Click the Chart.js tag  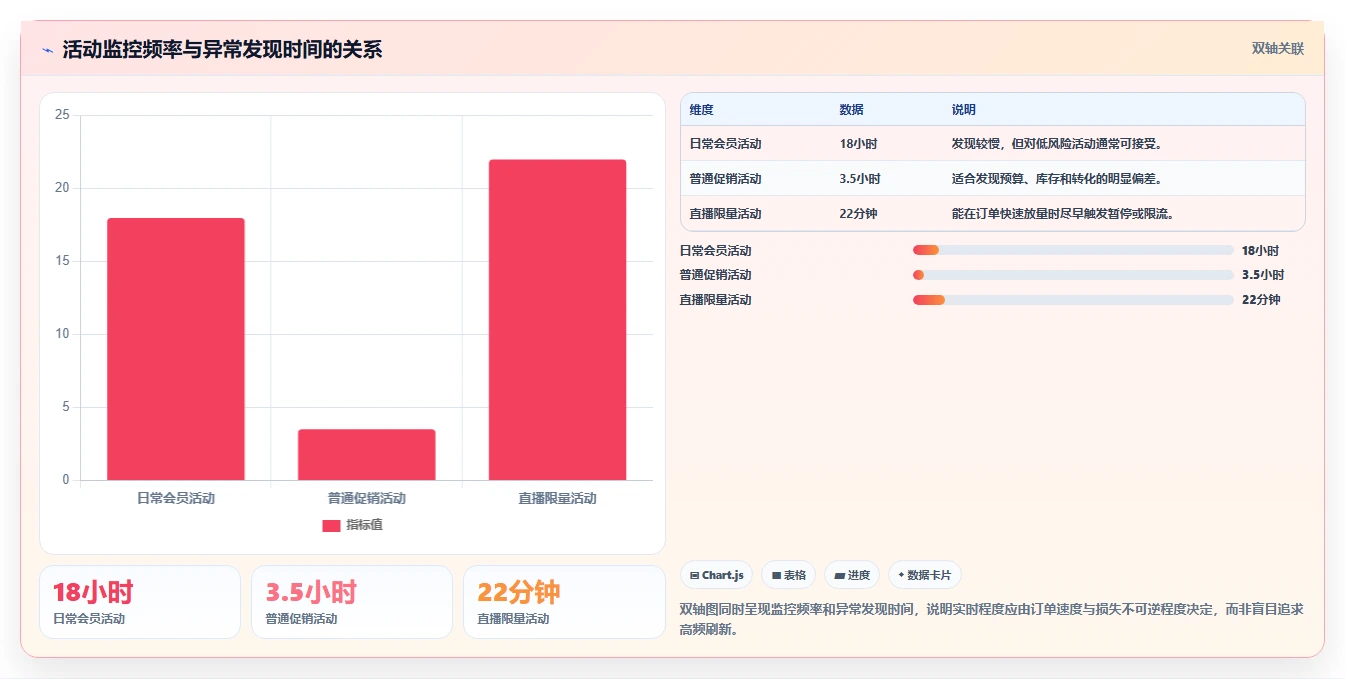point(717,575)
